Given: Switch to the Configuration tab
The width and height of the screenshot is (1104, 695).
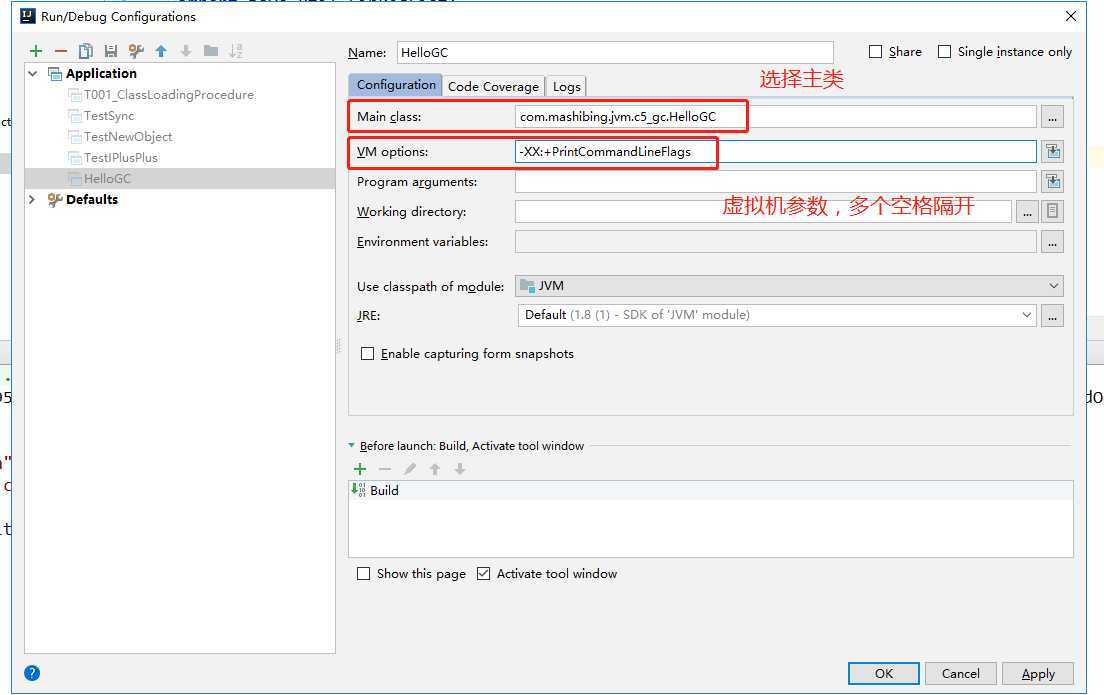Looking at the screenshot, I should coord(396,84).
